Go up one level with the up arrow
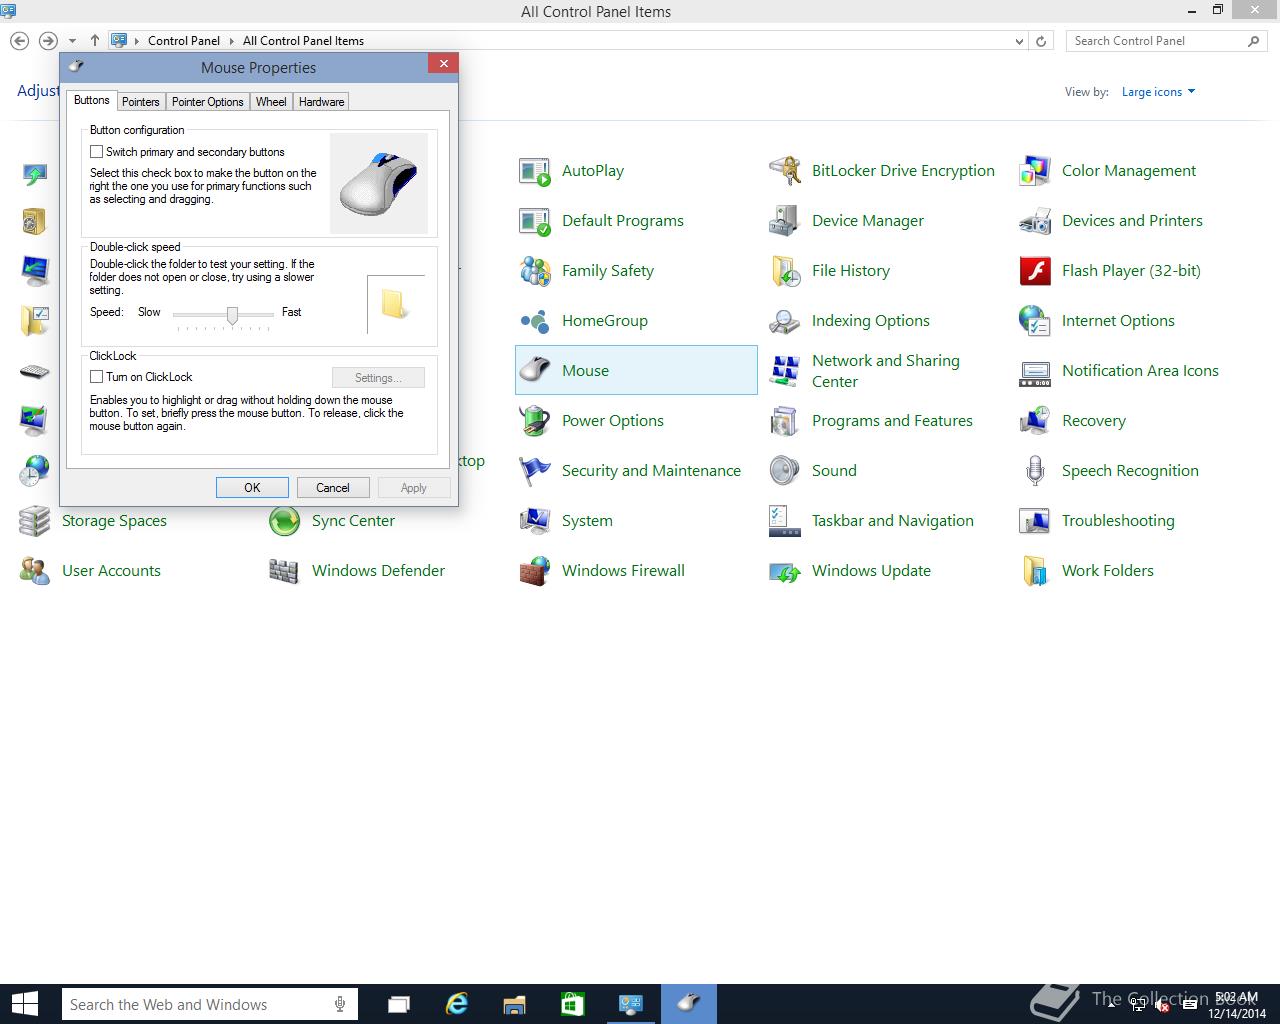This screenshot has width=1280, height=1024. click(95, 41)
